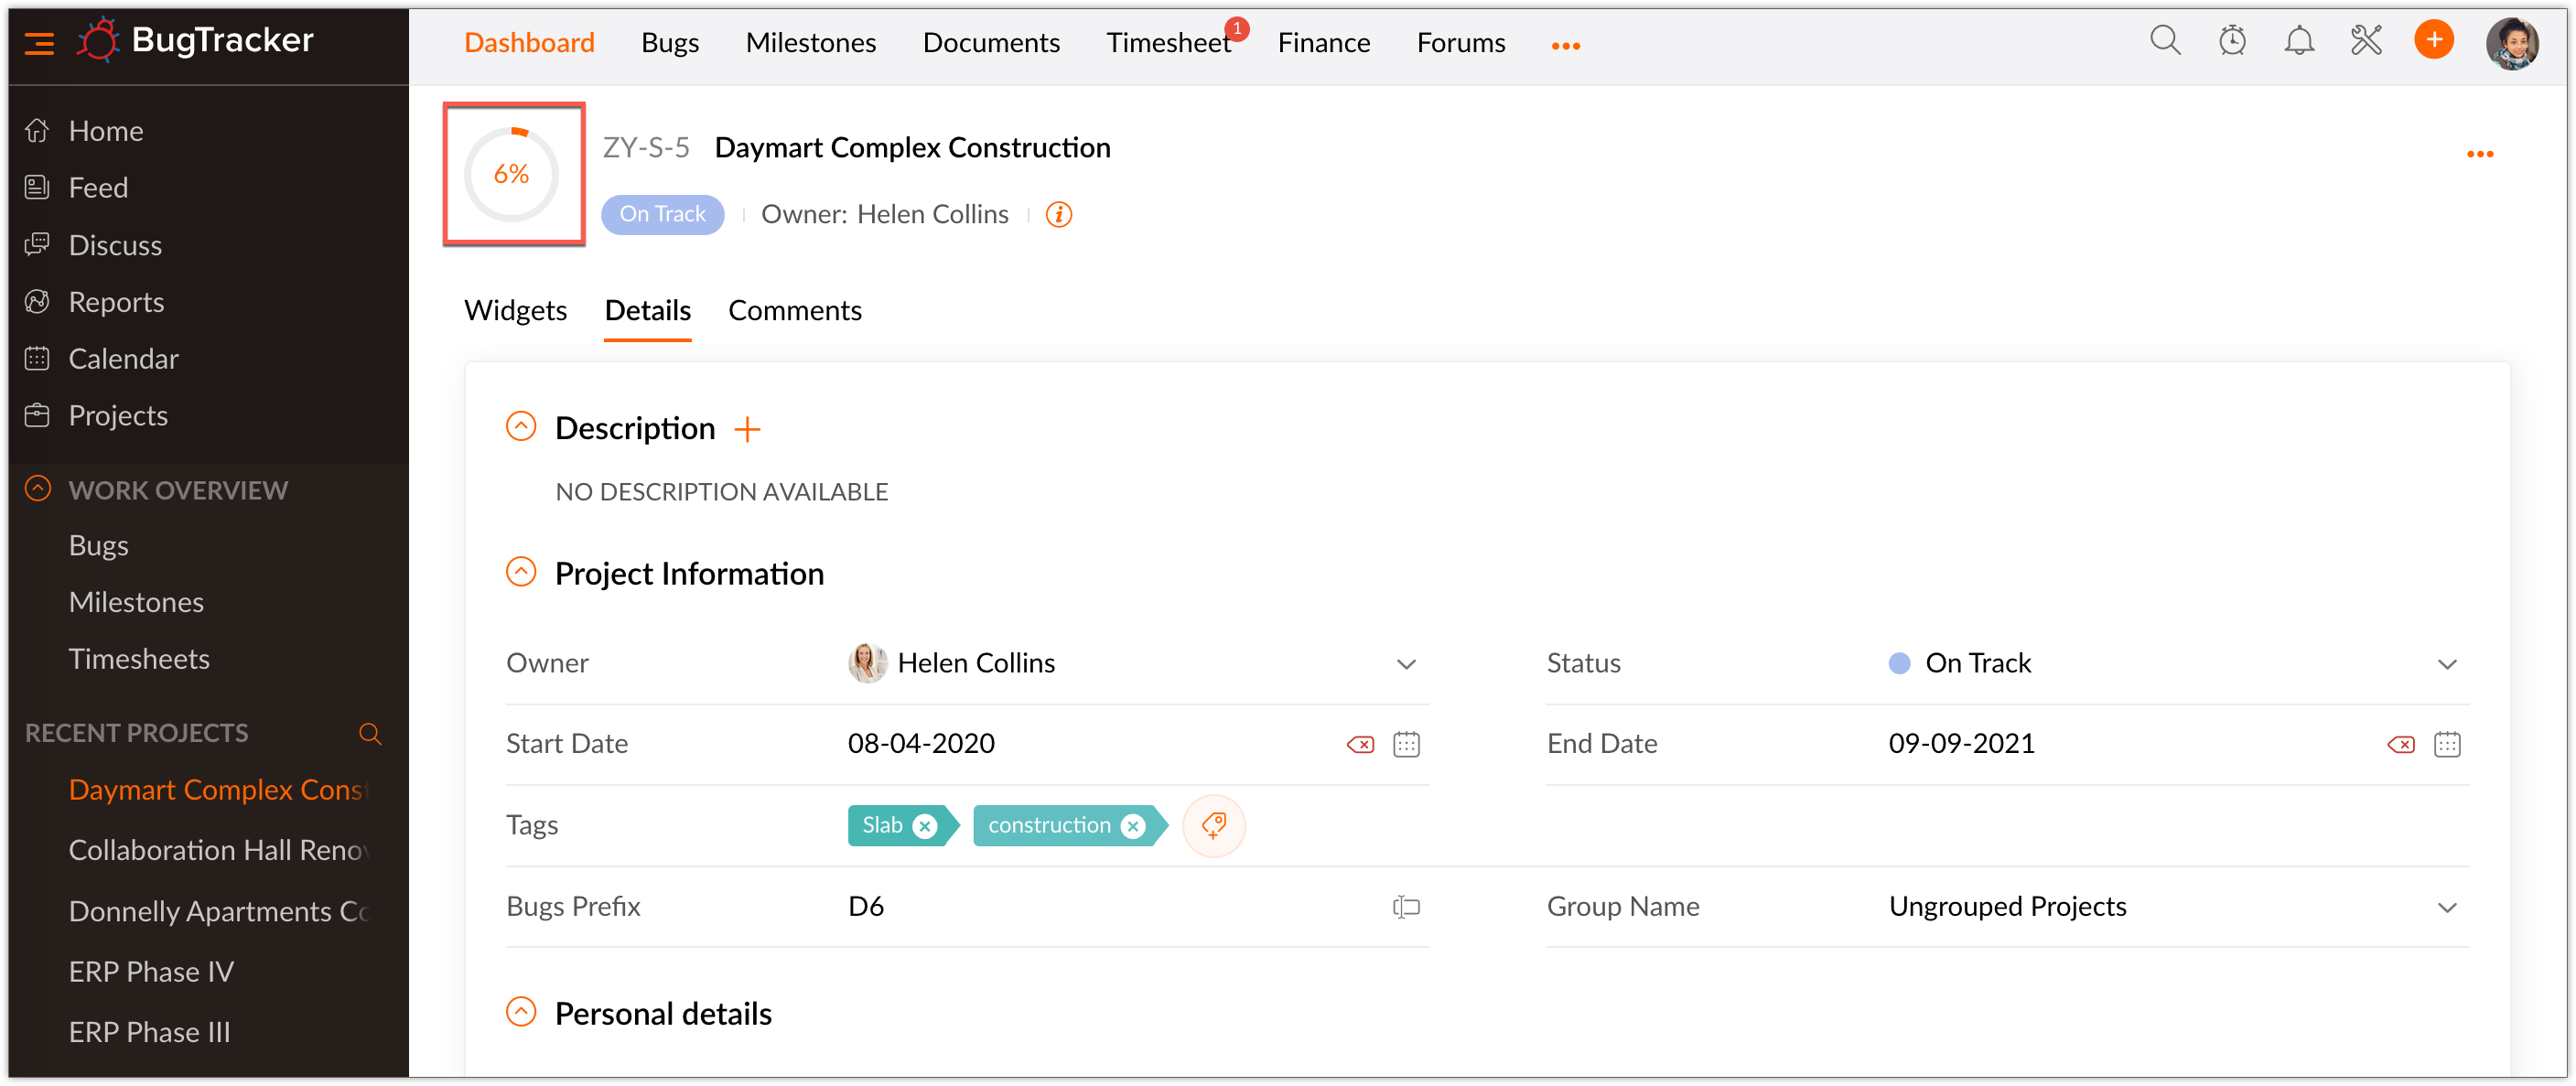Viewport: 2576px width, 1086px height.
Task: Click the add new plus icon
Action: [x=2434, y=41]
